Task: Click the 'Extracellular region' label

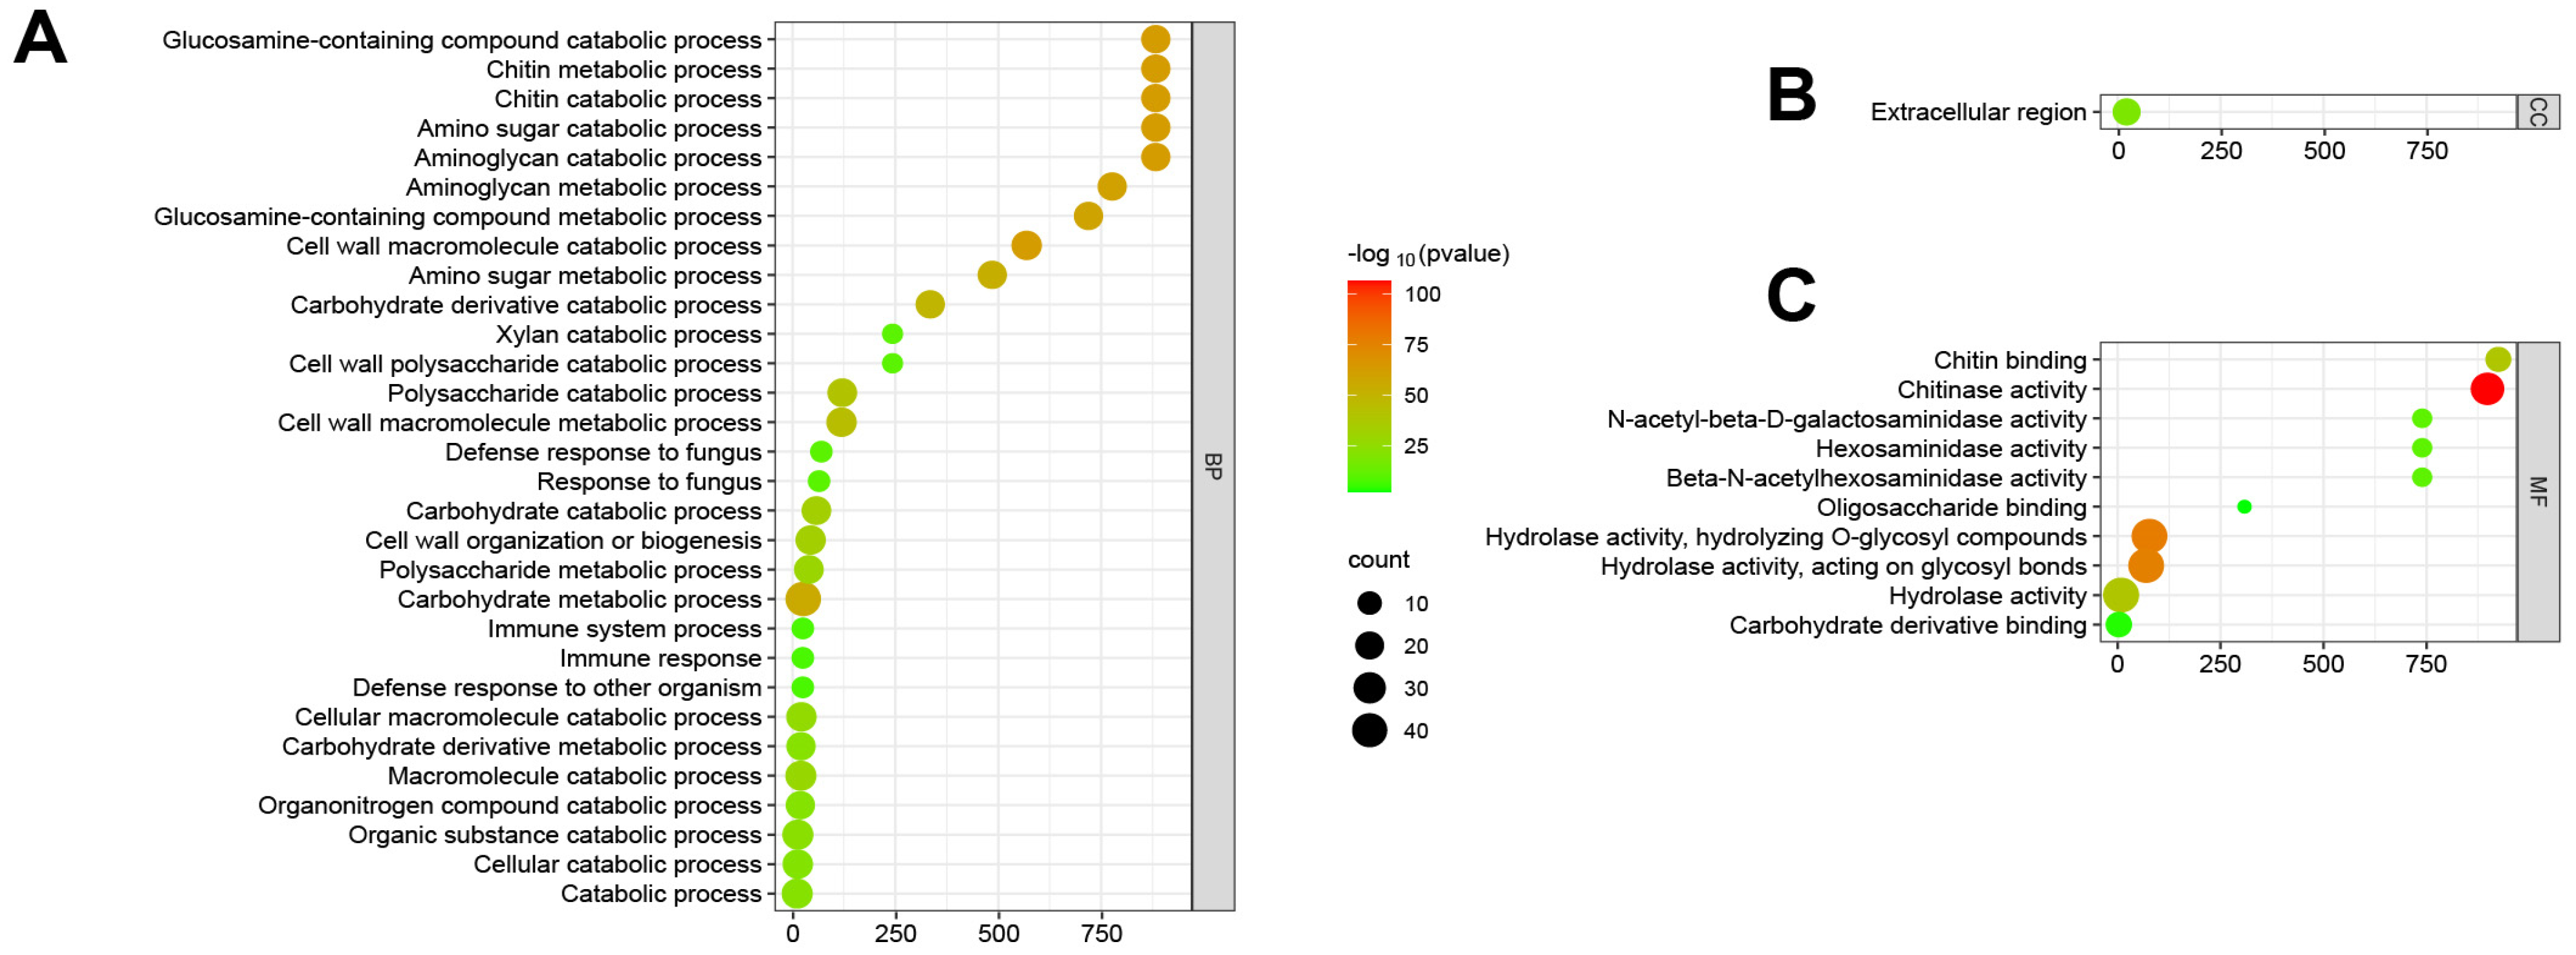Action: tap(1979, 112)
